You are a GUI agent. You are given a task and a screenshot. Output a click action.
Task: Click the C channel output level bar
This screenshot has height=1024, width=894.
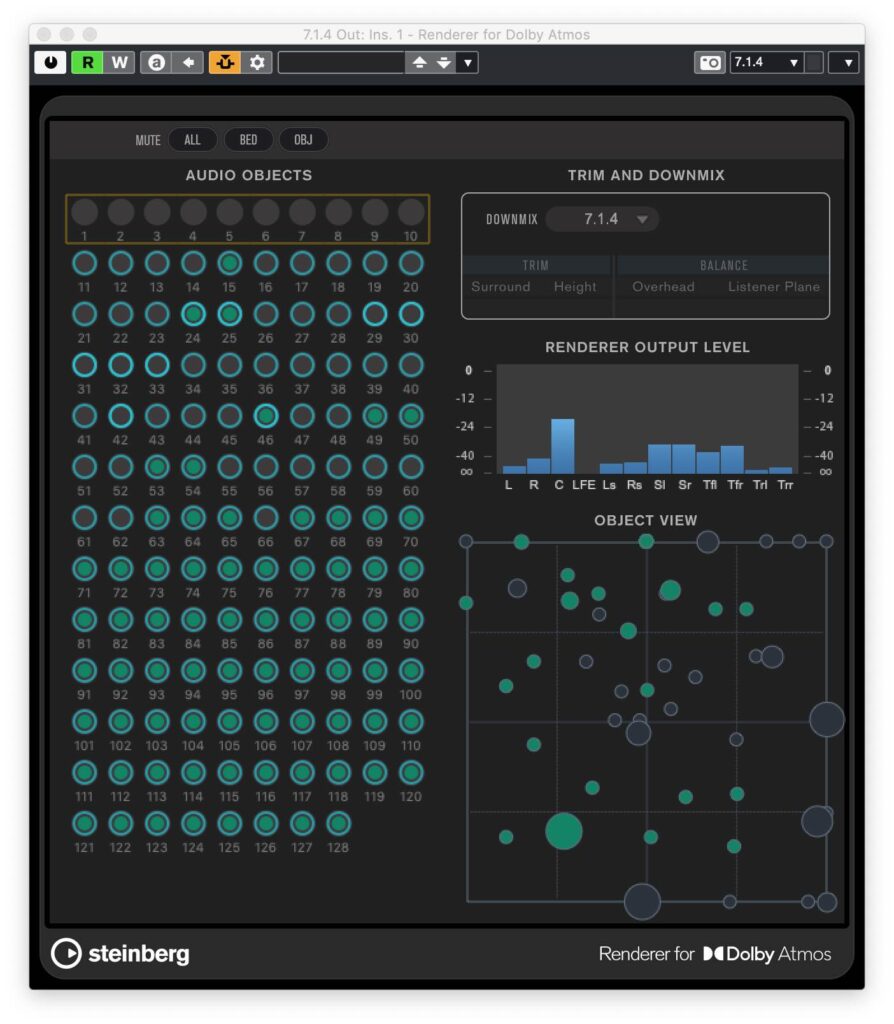pyautogui.click(x=563, y=446)
